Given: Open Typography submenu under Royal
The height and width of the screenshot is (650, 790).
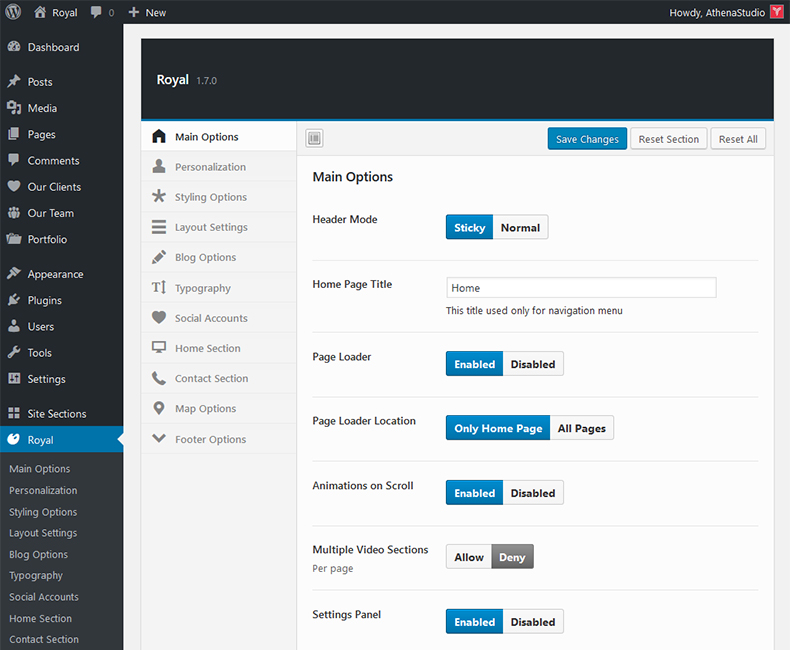Looking at the screenshot, I should [x=36, y=575].
